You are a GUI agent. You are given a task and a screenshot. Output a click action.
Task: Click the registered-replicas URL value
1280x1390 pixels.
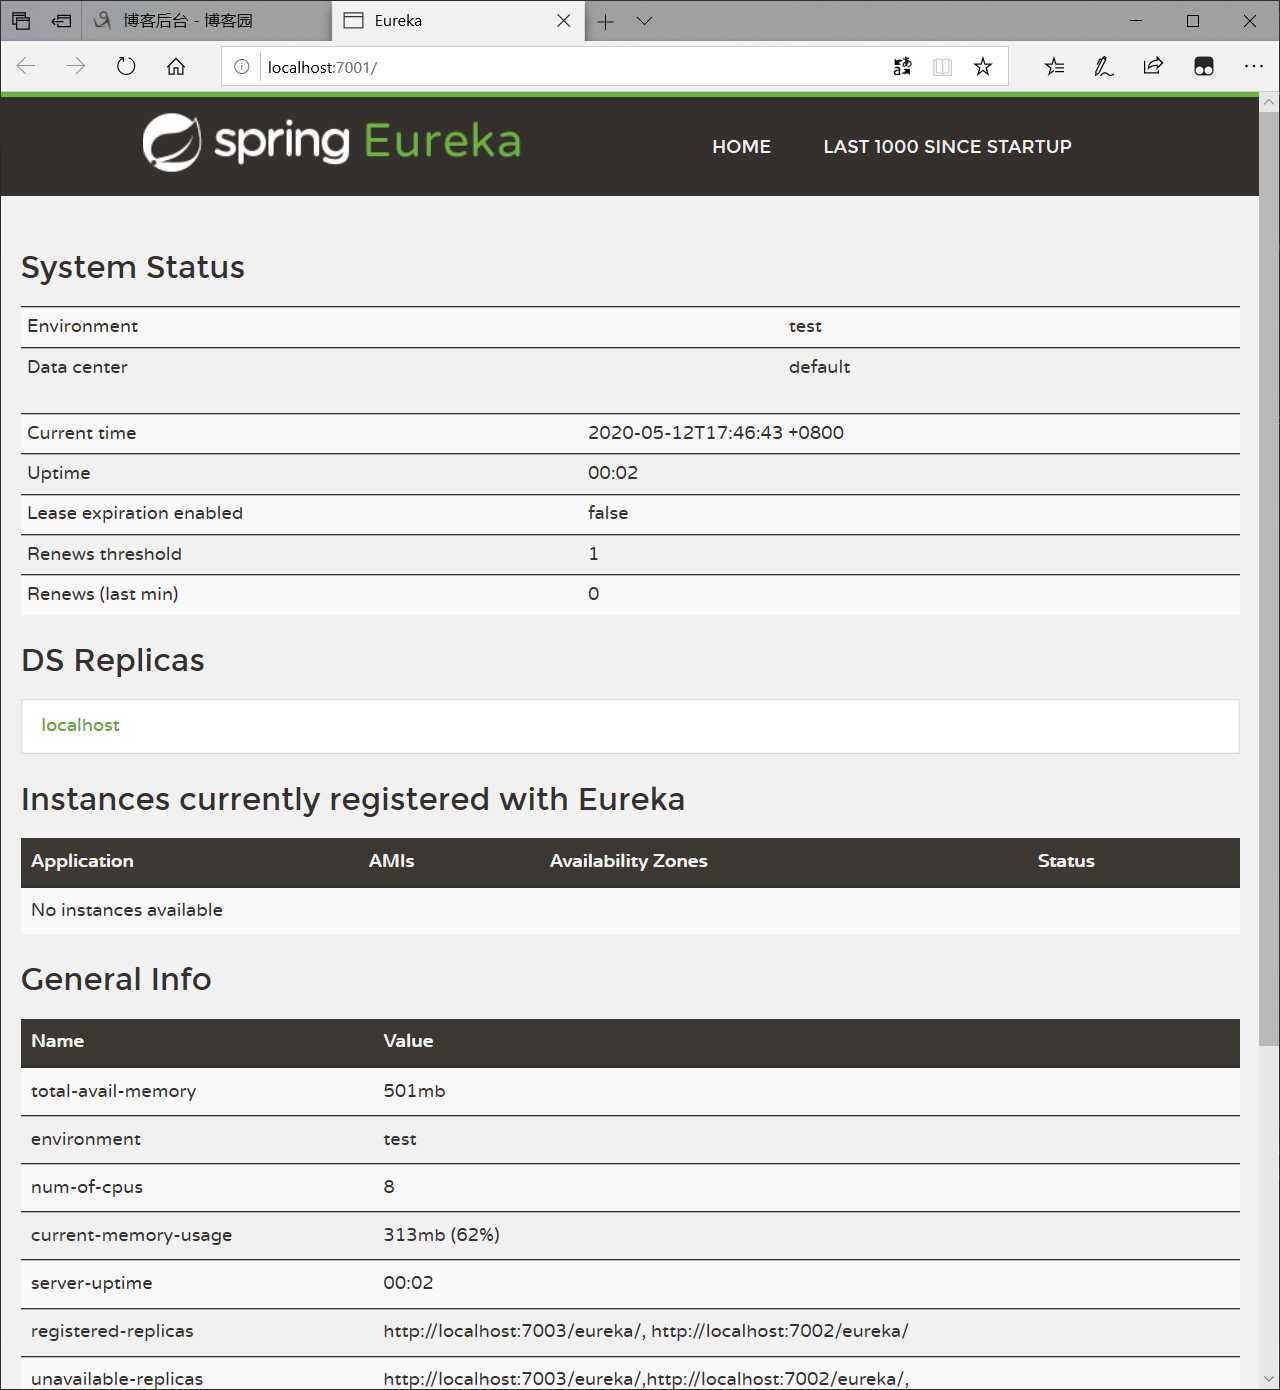click(x=645, y=1331)
